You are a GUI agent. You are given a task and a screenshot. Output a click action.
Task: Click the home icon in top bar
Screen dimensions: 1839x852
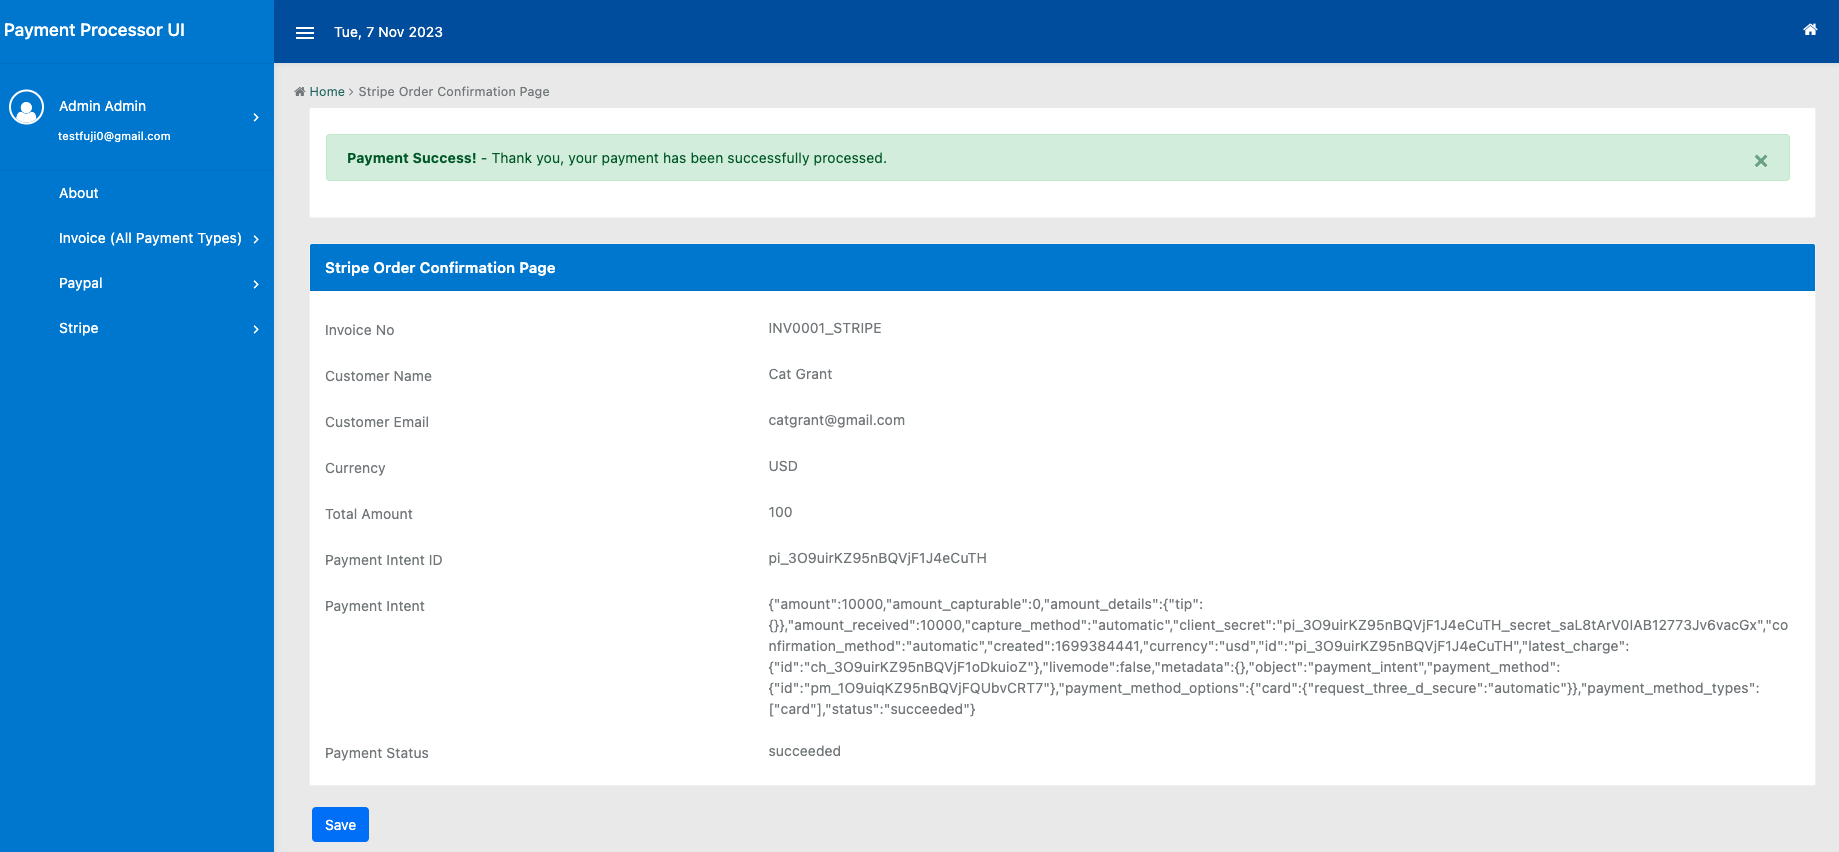(1810, 30)
